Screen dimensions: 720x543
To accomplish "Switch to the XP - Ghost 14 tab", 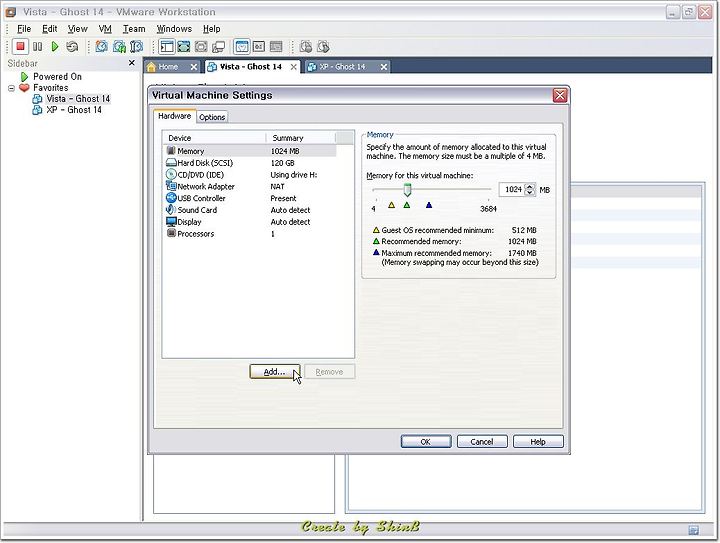I will click(x=342, y=67).
